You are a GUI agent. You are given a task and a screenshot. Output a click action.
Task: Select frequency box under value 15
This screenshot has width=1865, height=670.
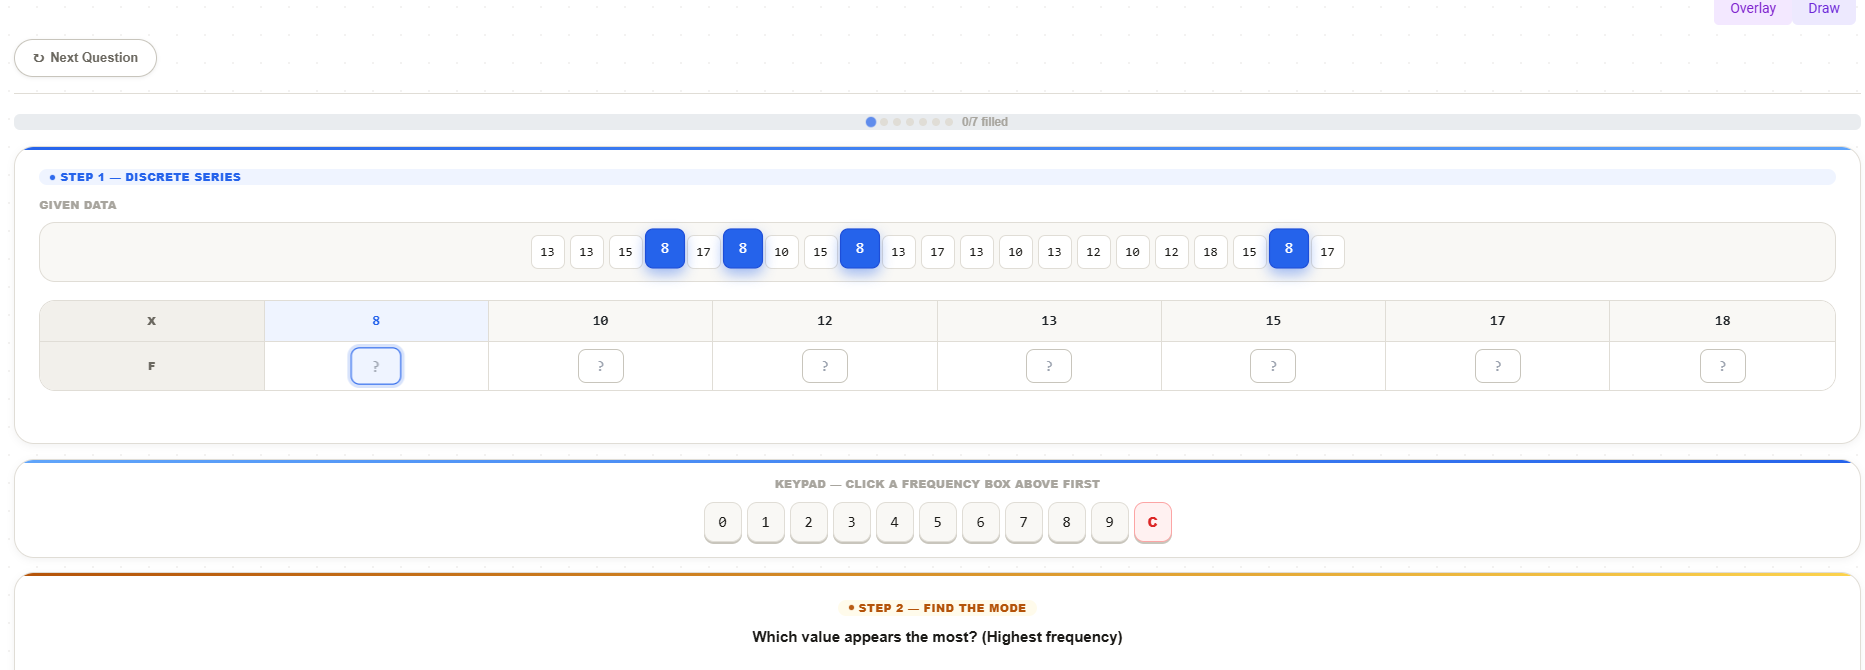(x=1272, y=366)
